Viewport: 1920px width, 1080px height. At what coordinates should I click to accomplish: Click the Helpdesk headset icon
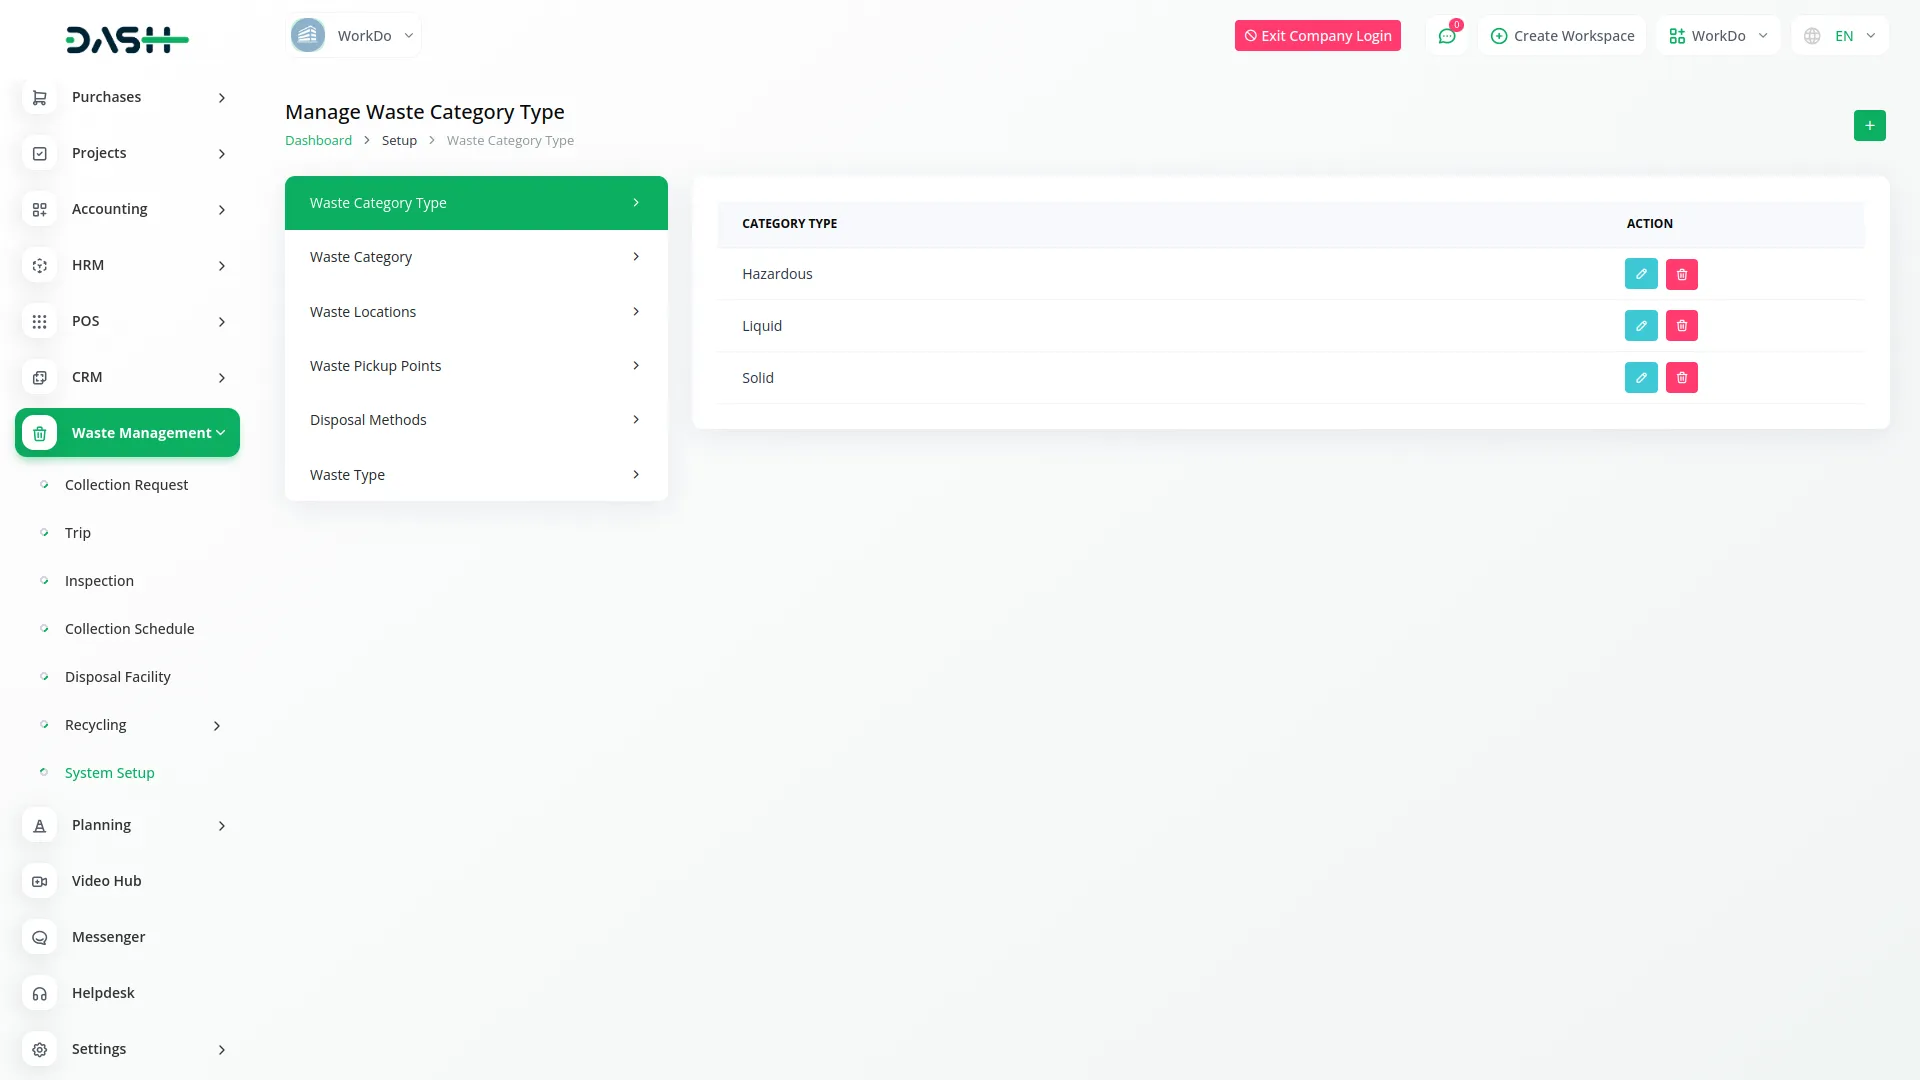tap(40, 993)
